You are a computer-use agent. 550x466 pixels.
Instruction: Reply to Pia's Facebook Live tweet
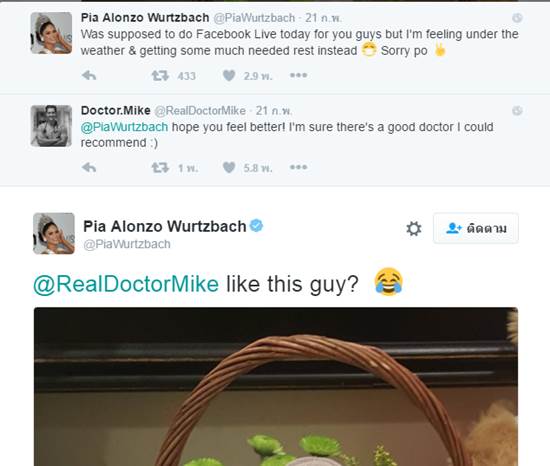pos(89,75)
